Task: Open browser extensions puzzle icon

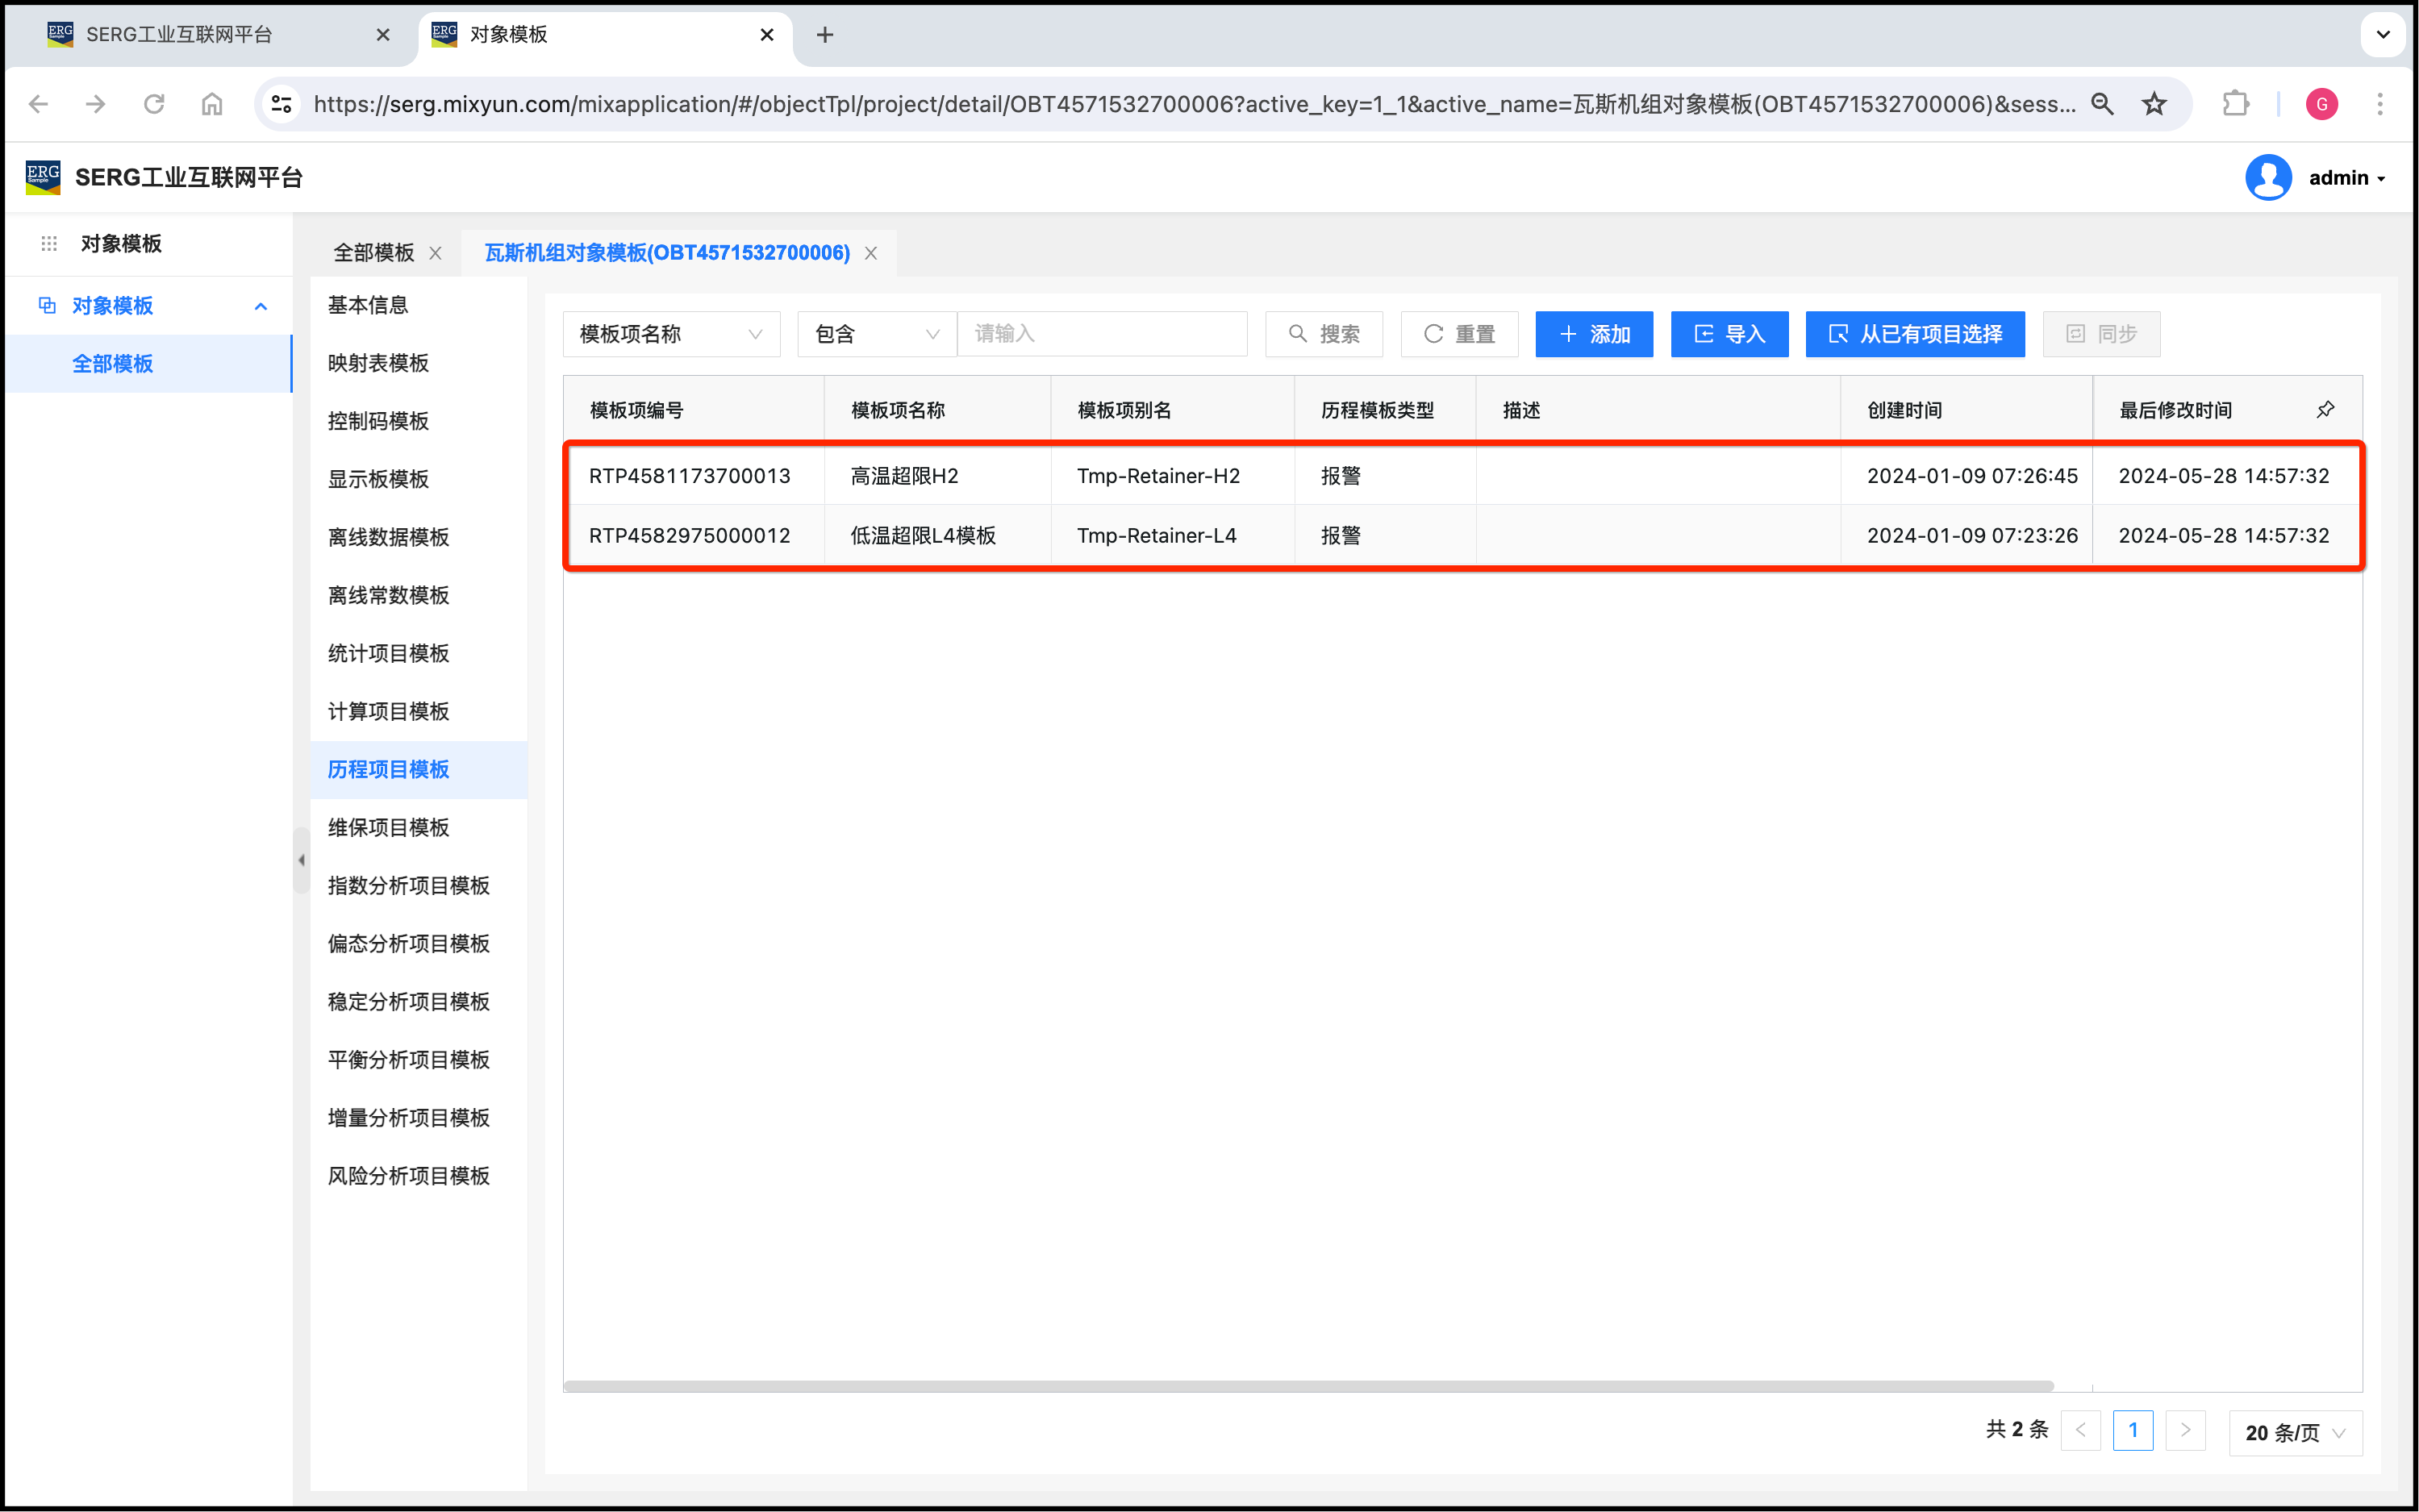Action: (2235, 104)
